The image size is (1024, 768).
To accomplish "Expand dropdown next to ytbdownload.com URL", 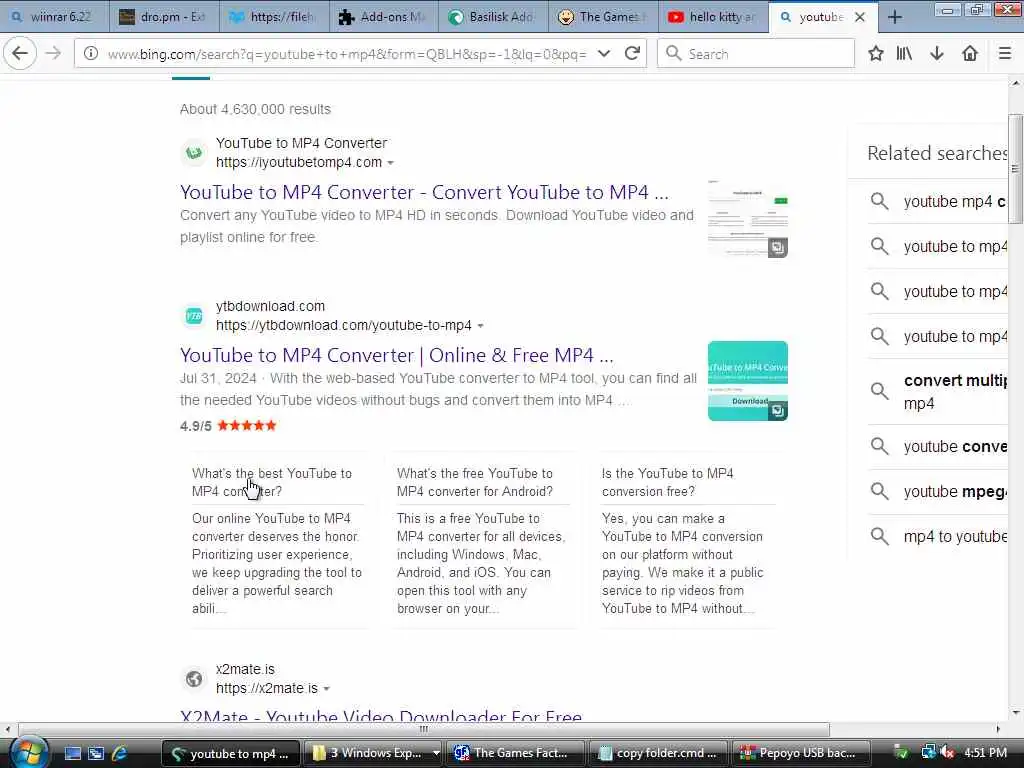I will tap(481, 325).
